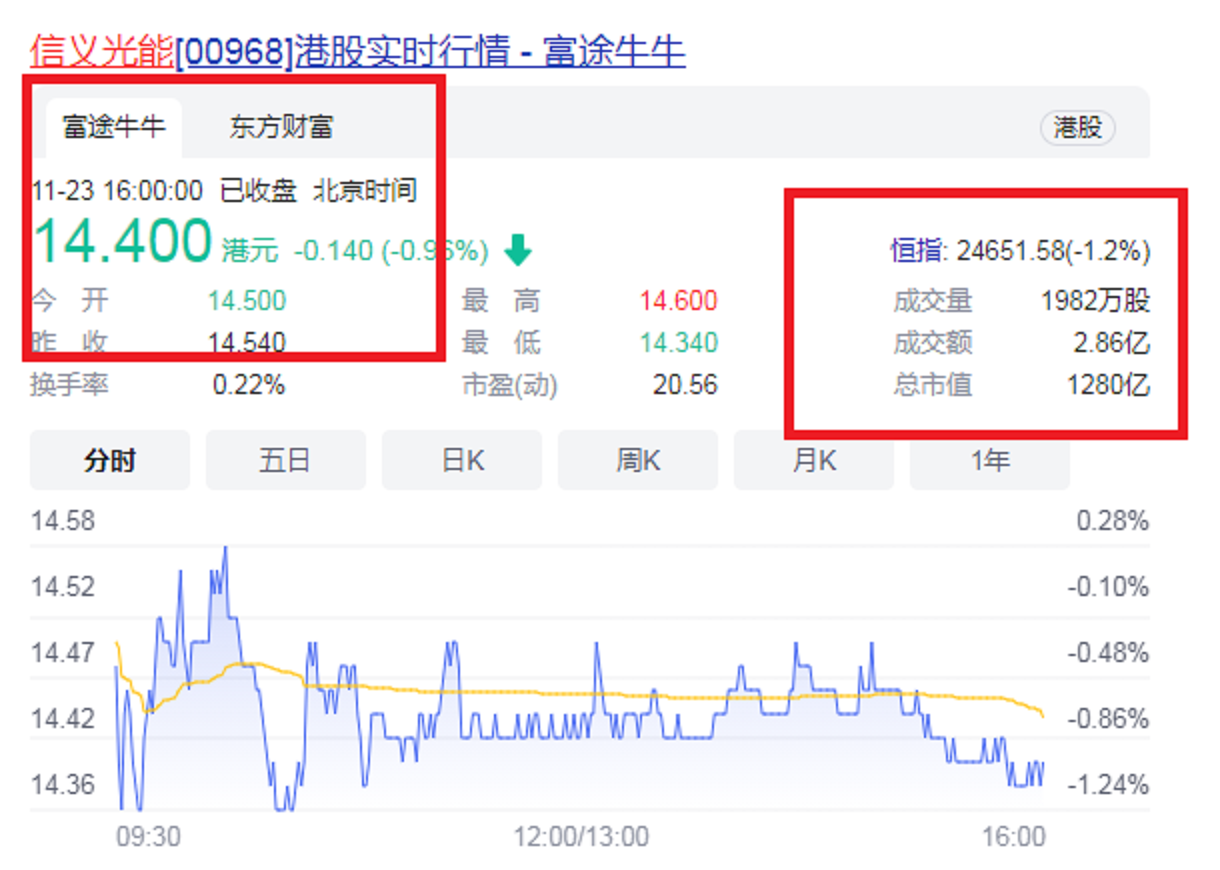Image resolution: width=1220 pixels, height=870 pixels.
Task: Click the 12:00/13:00 time axis label
Action: tap(582, 836)
